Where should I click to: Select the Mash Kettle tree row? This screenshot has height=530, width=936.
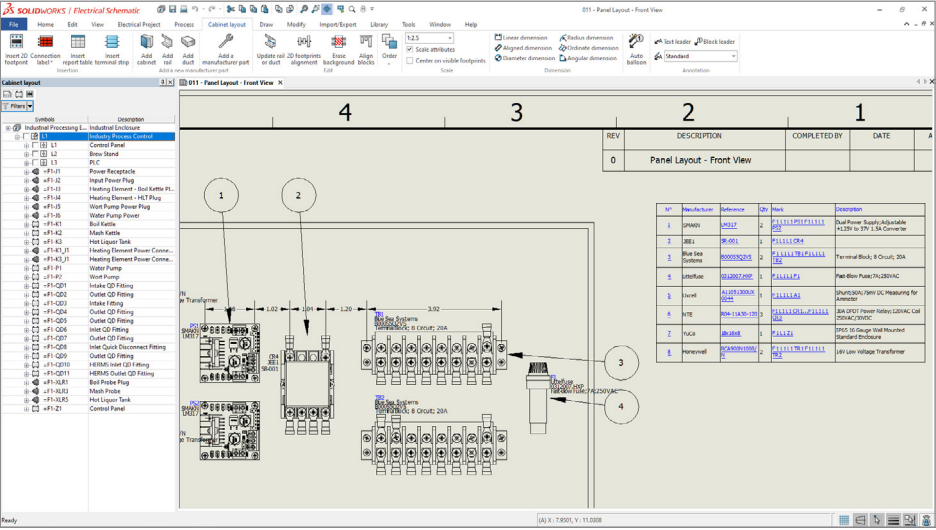coord(88,233)
